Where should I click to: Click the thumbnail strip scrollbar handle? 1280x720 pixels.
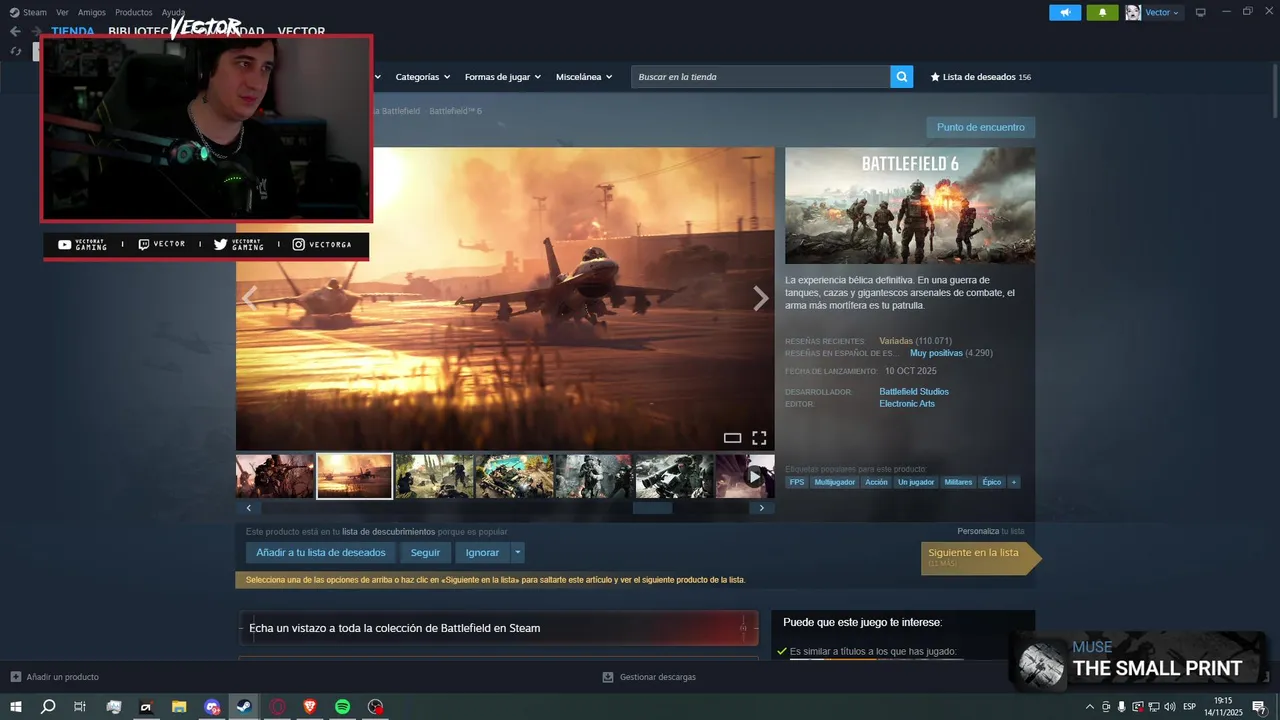(x=652, y=508)
